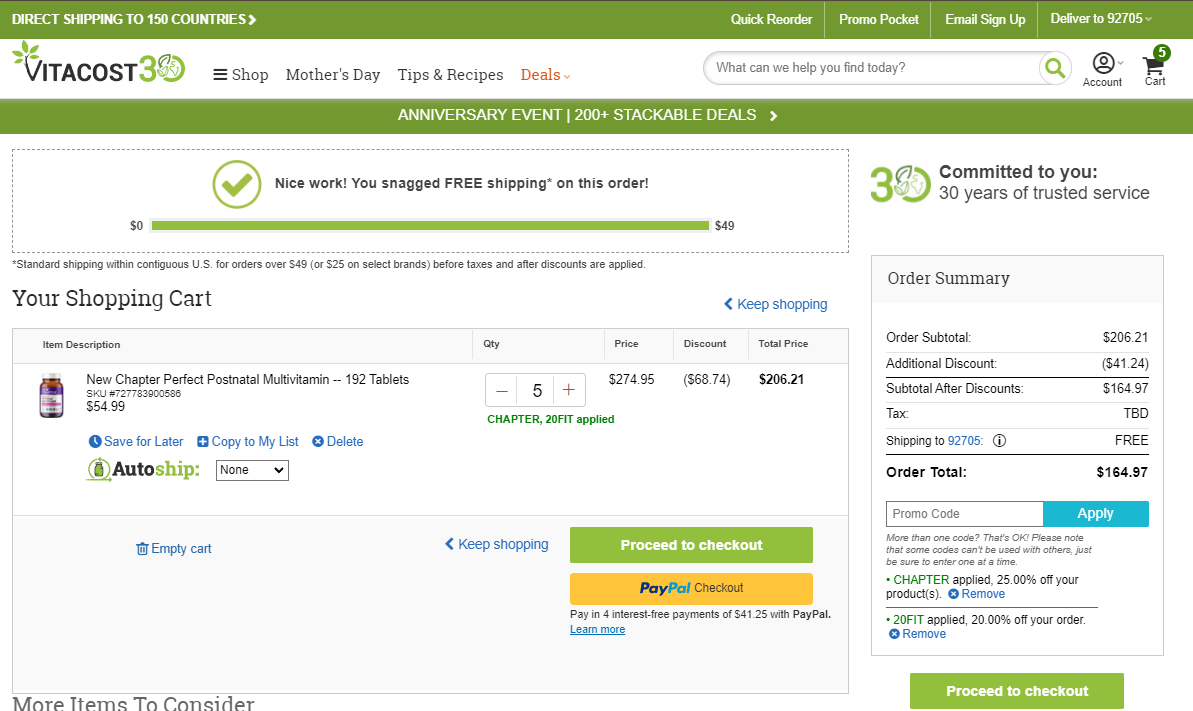Click the Vitacost 30 logo
The width and height of the screenshot is (1193, 711).
[x=98, y=62]
